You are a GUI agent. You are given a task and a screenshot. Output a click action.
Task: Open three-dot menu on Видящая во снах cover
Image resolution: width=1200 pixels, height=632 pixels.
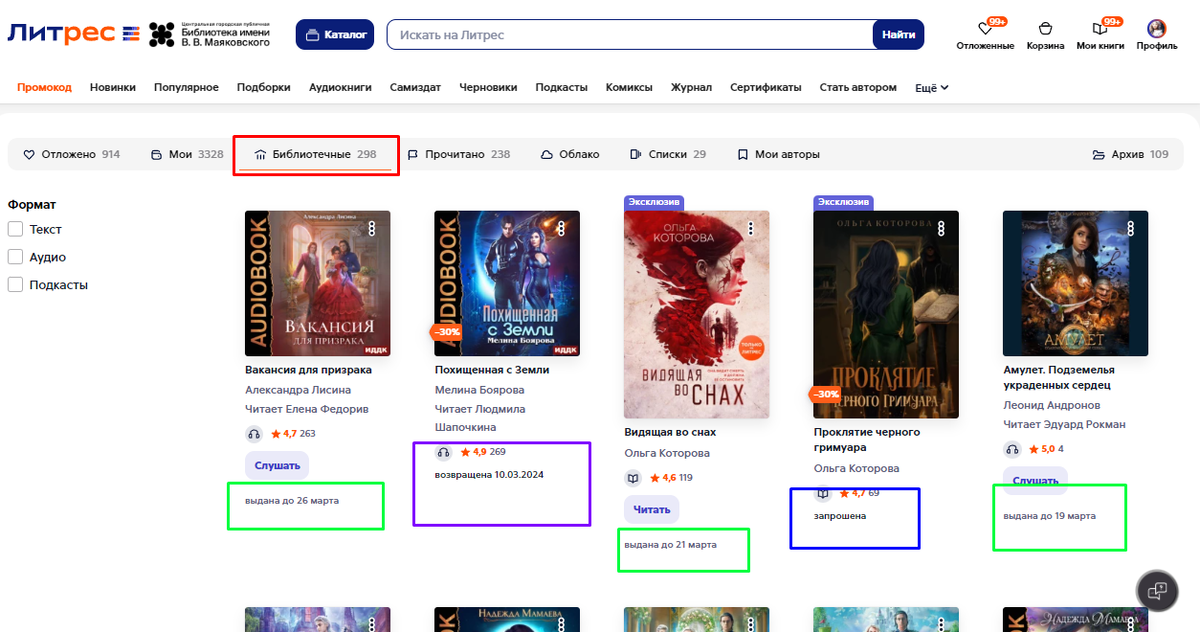[x=751, y=229]
